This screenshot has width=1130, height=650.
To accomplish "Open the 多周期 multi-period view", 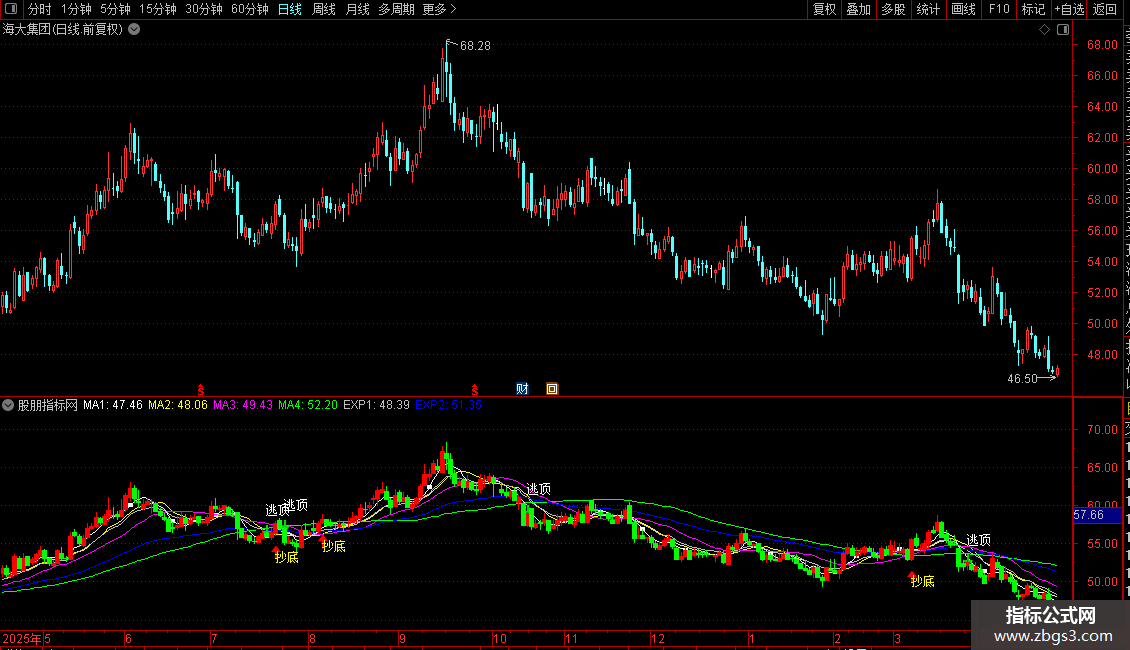I will click(396, 9).
